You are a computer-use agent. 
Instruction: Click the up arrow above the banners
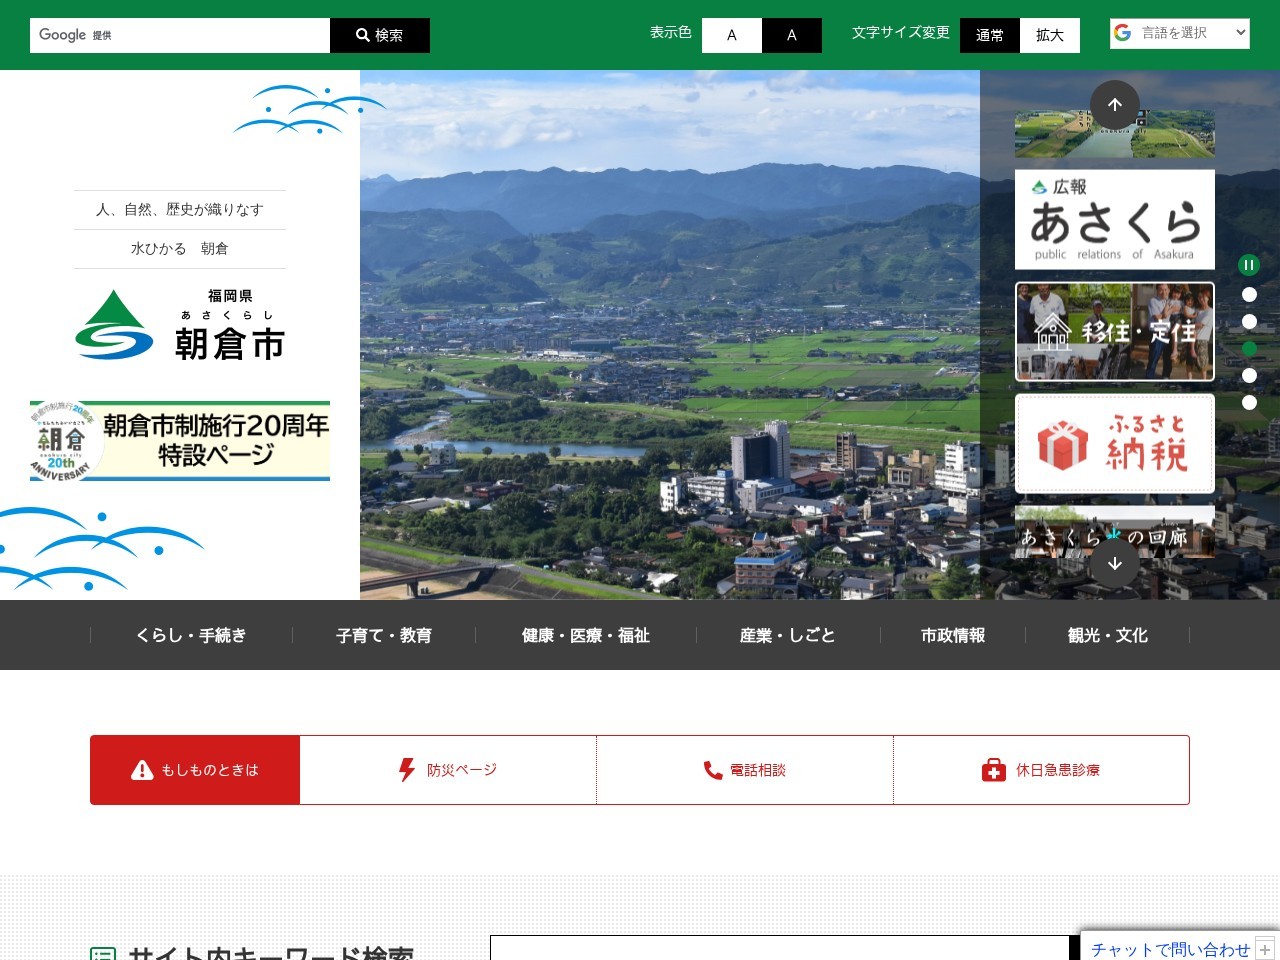click(x=1114, y=105)
